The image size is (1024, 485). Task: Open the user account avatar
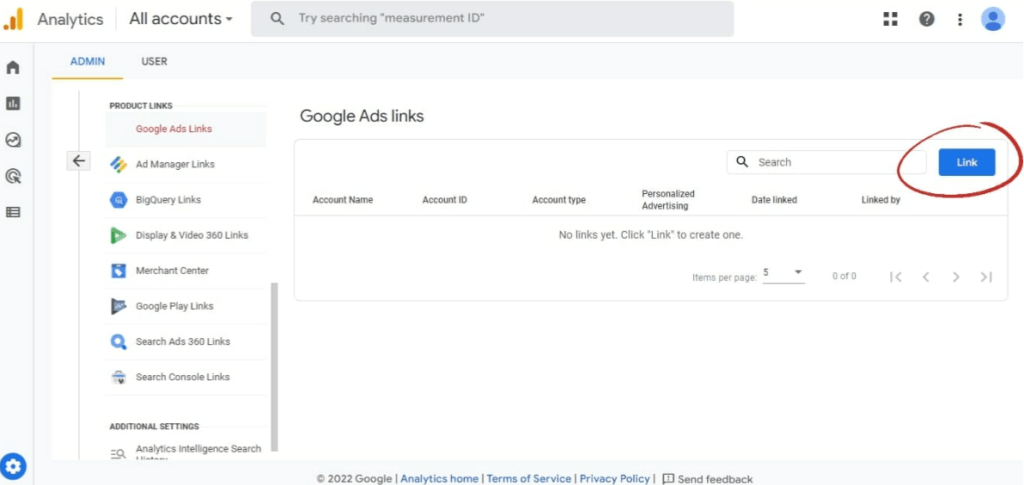click(993, 19)
